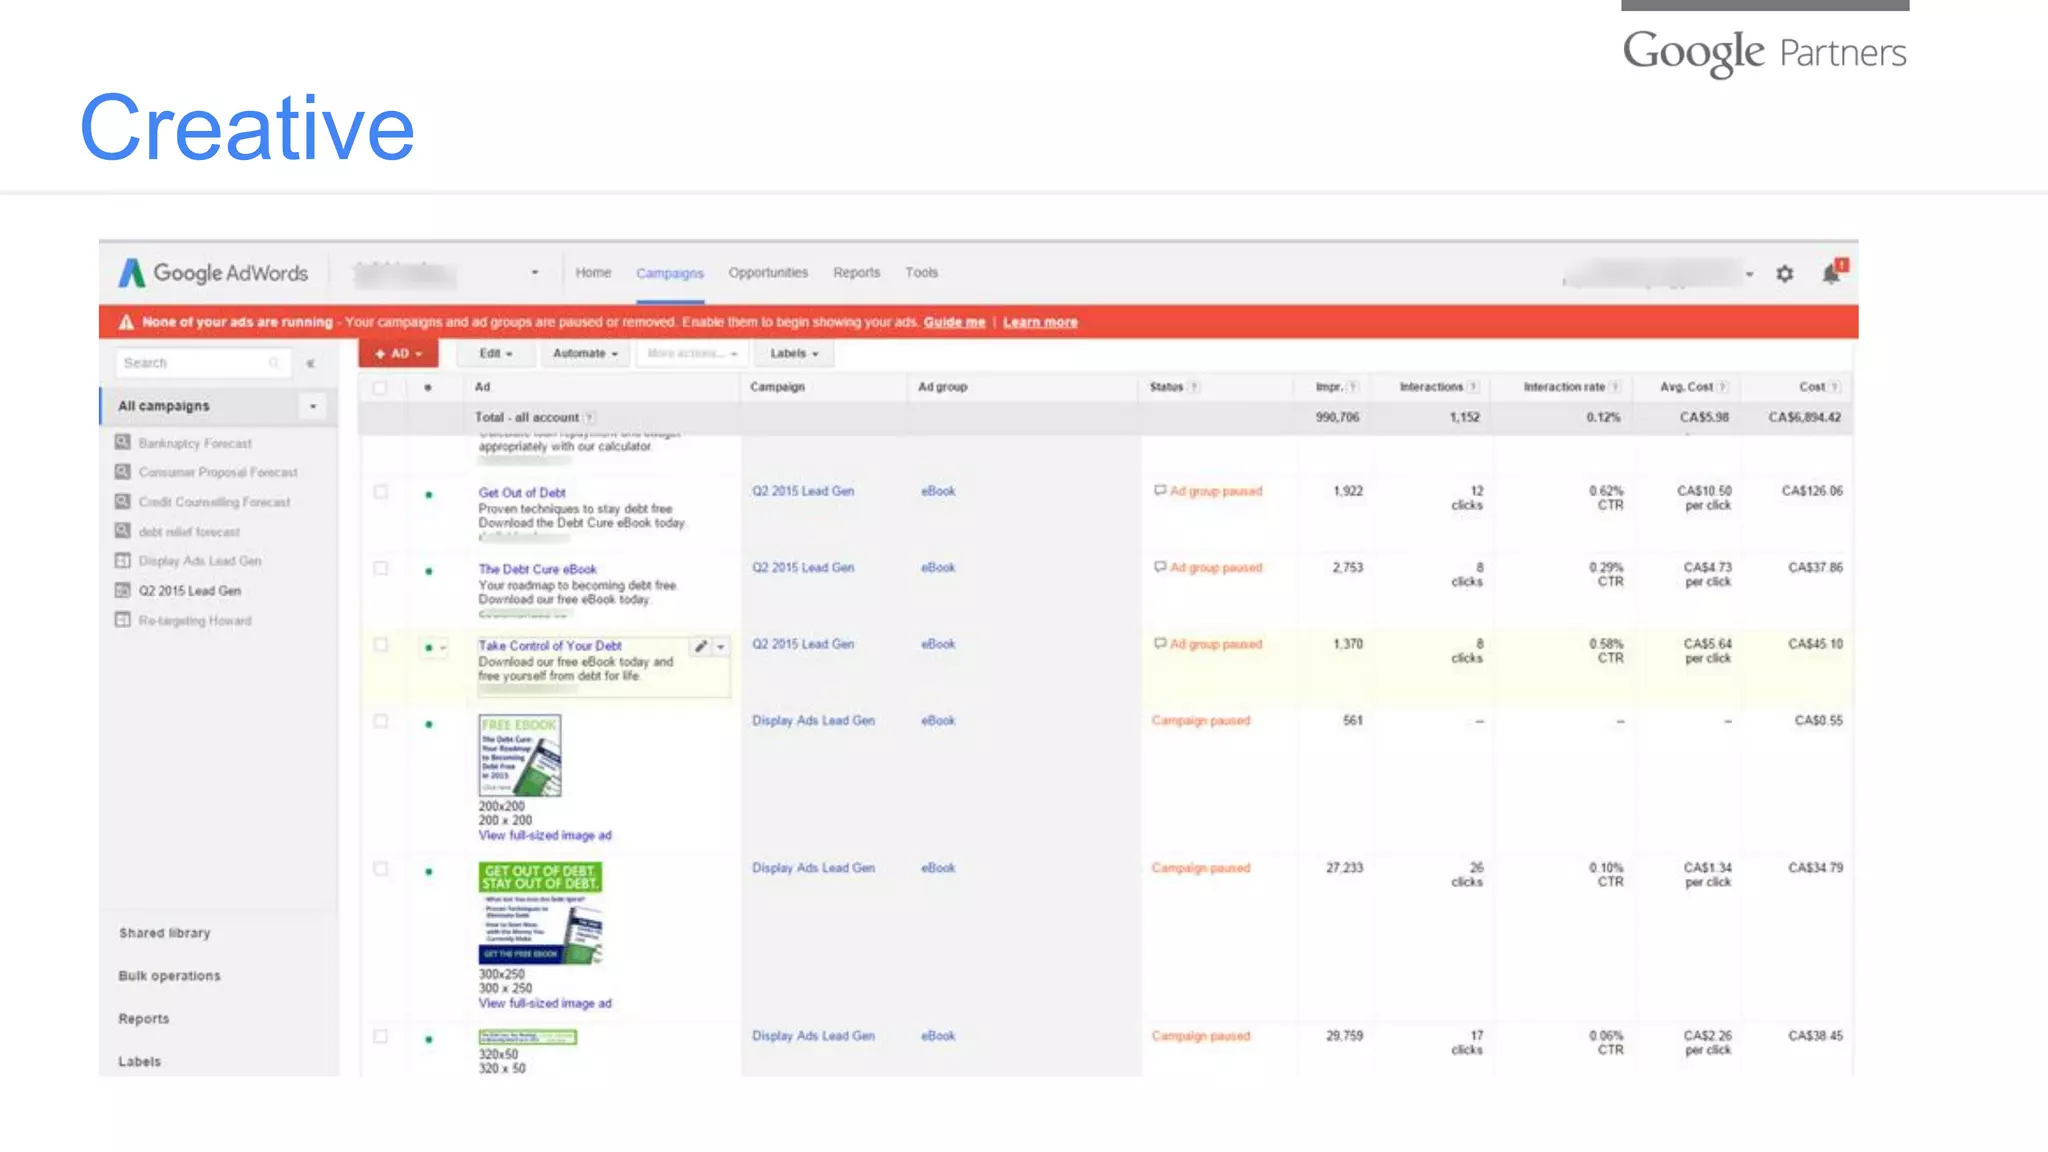Collapse the sidebar with the double-arrow icon
2048x1152 pixels.
coord(311,364)
